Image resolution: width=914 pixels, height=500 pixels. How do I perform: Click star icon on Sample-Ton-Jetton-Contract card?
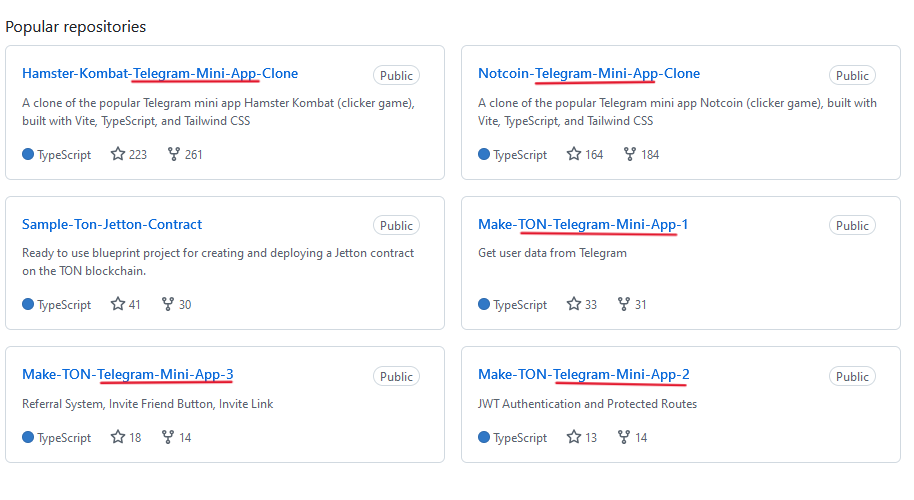[x=118, y=304]
